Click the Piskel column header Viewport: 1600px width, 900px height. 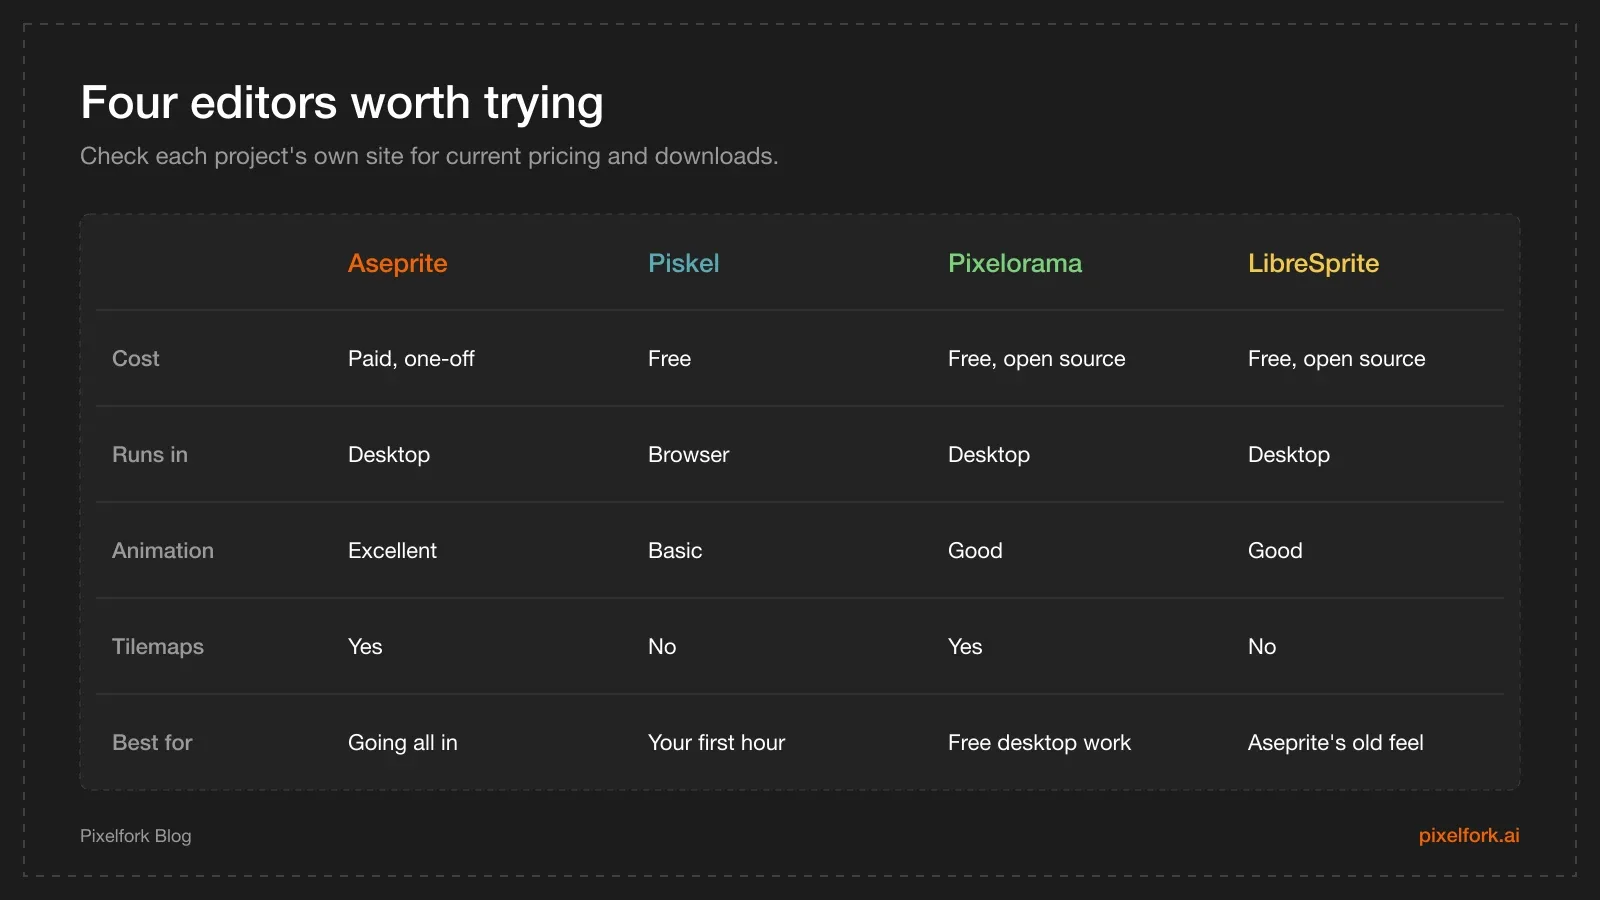(684, 263)
